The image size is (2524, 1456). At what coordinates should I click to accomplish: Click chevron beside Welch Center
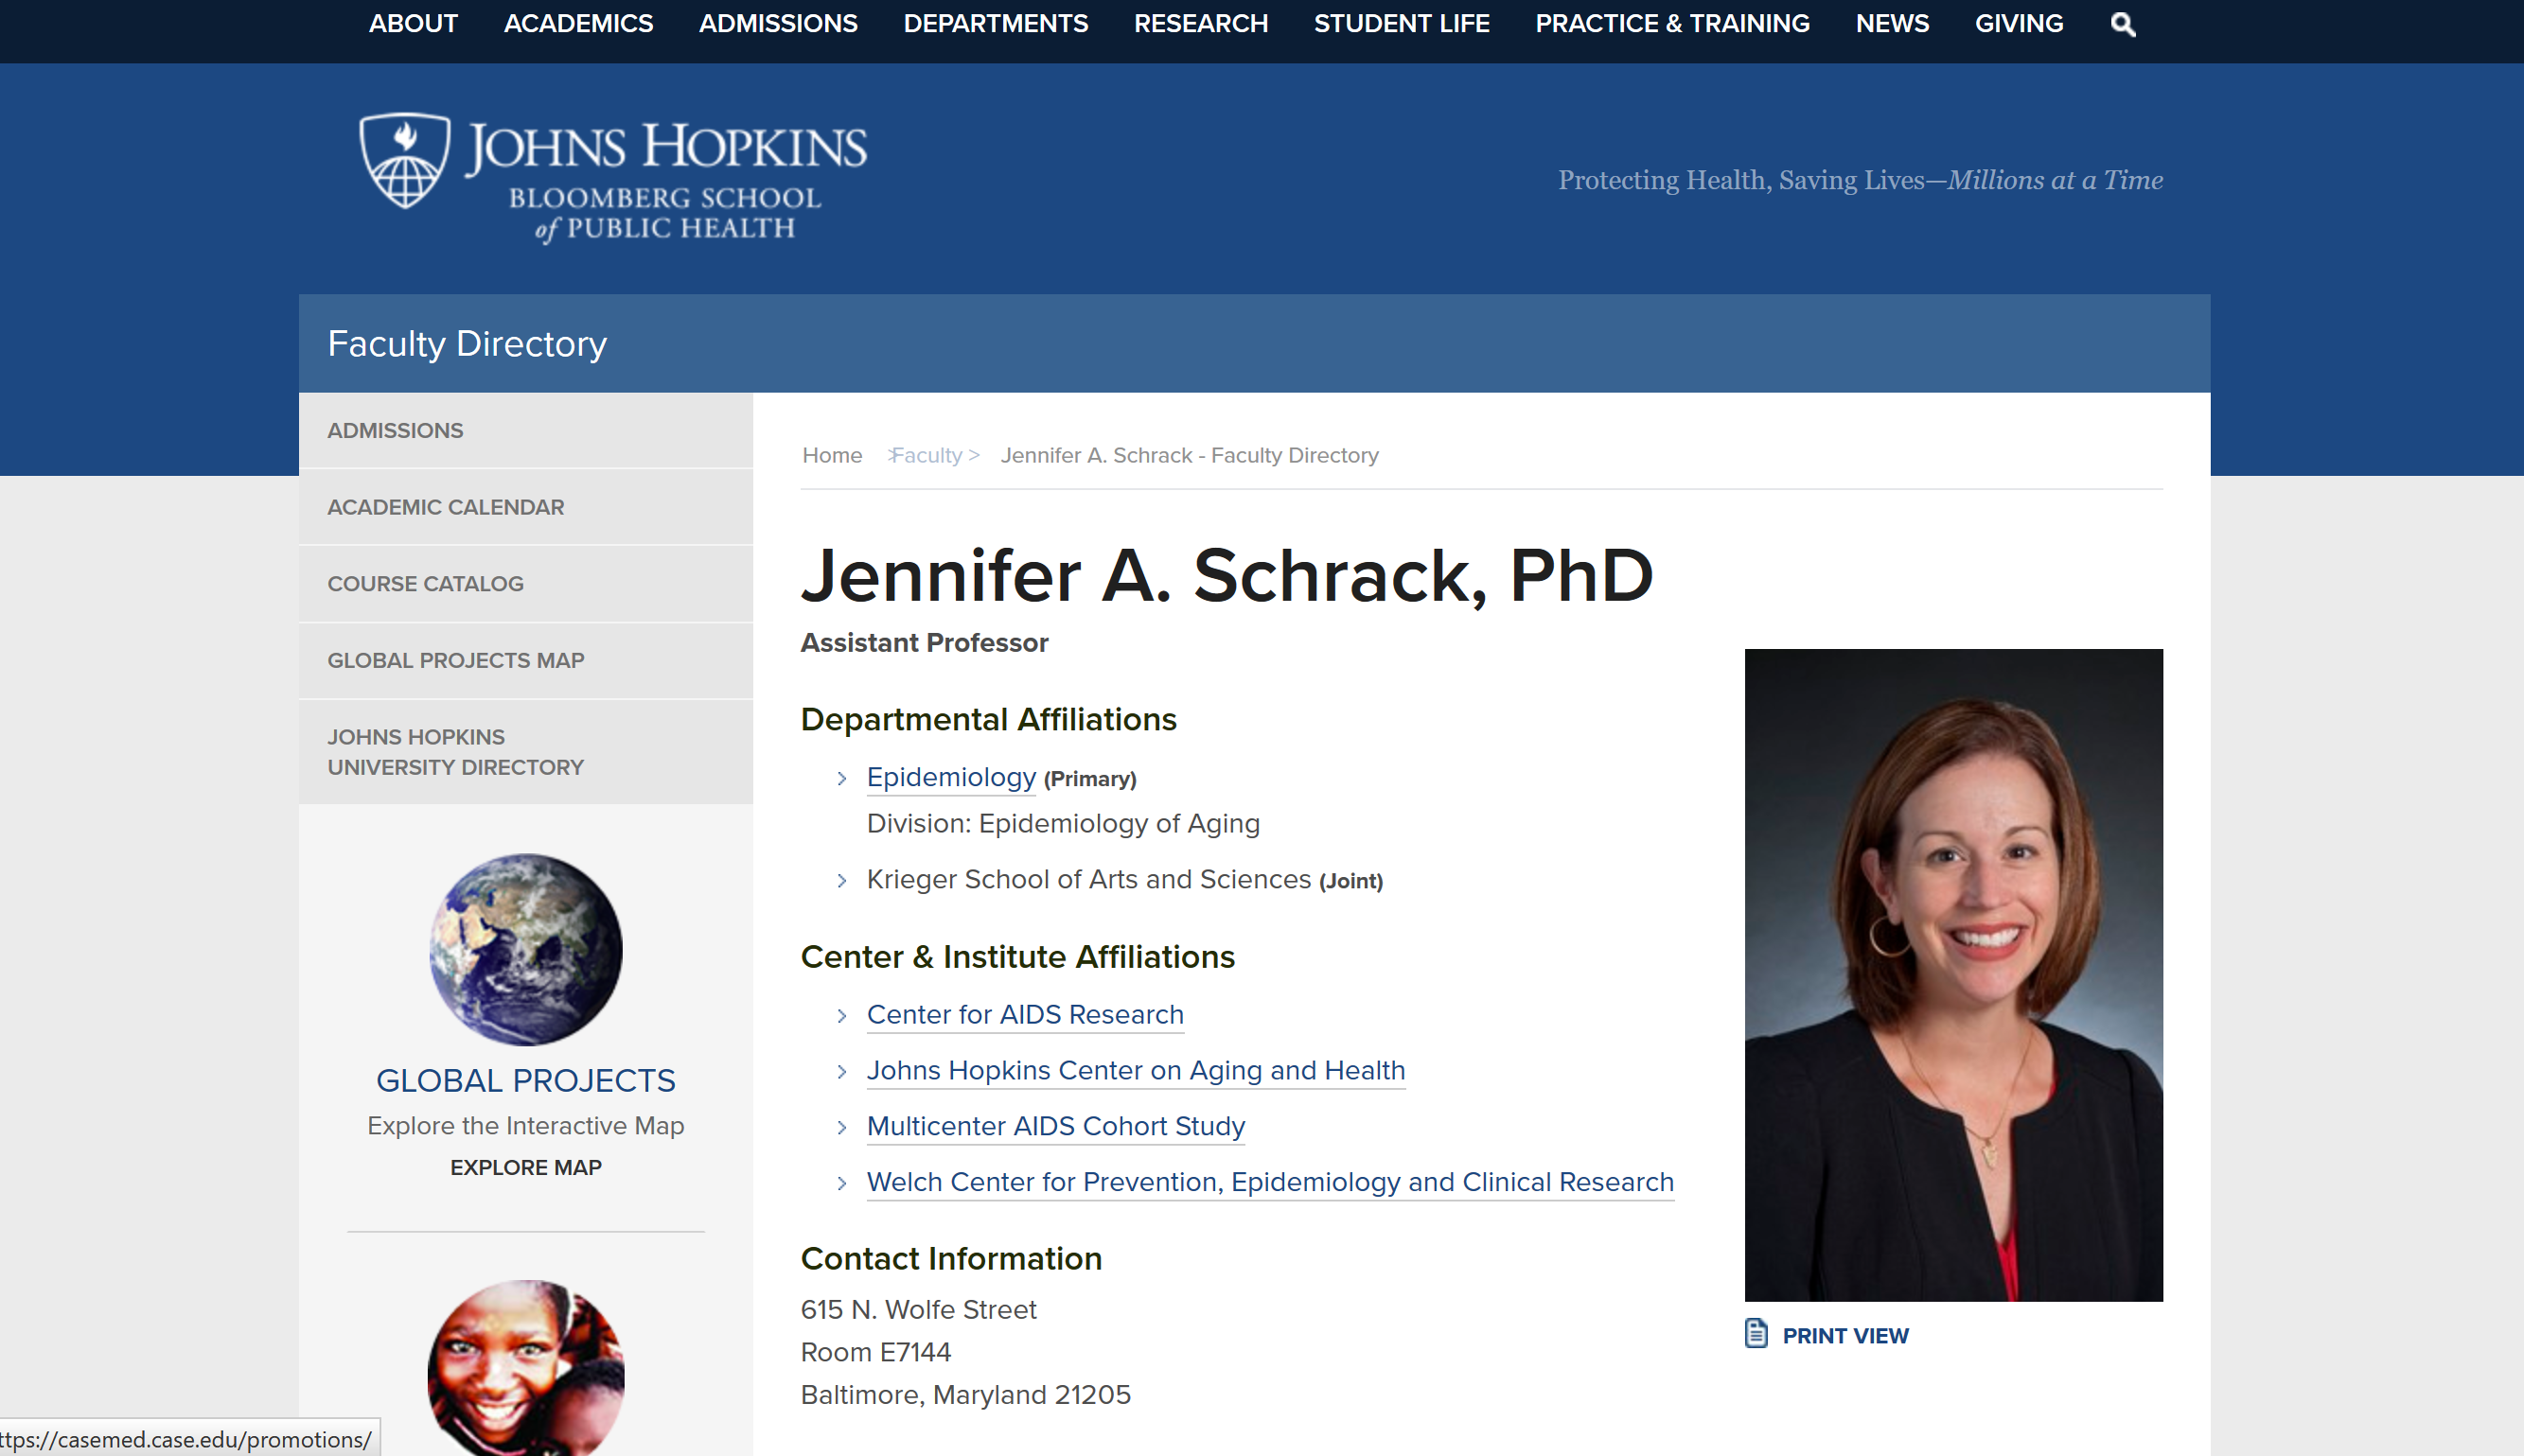coord(842,1183)
